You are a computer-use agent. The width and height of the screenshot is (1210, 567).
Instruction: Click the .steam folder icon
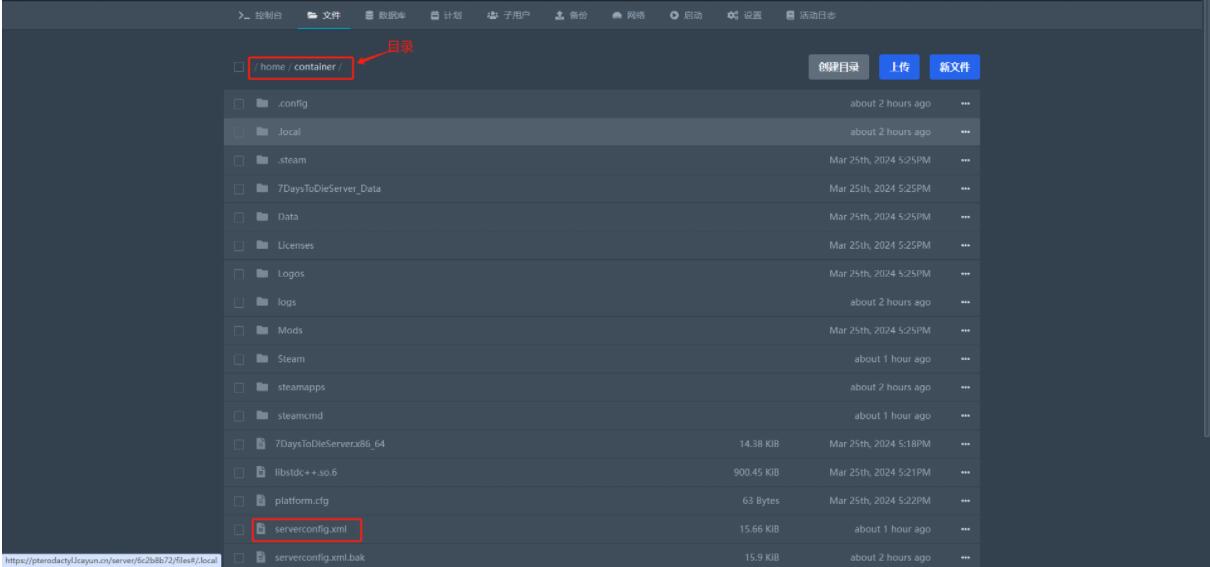click(x=262, y=160)
